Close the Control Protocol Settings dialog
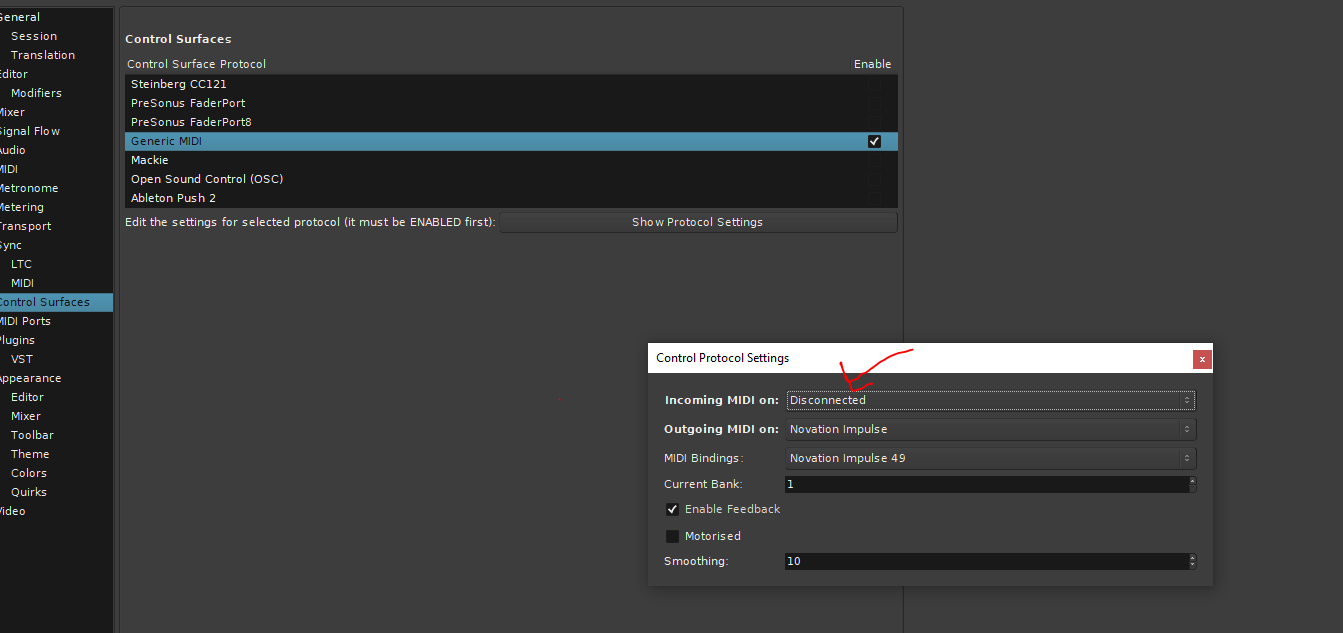The width and height of the screenshot is (1343, 633). [x=1202, y=359]
